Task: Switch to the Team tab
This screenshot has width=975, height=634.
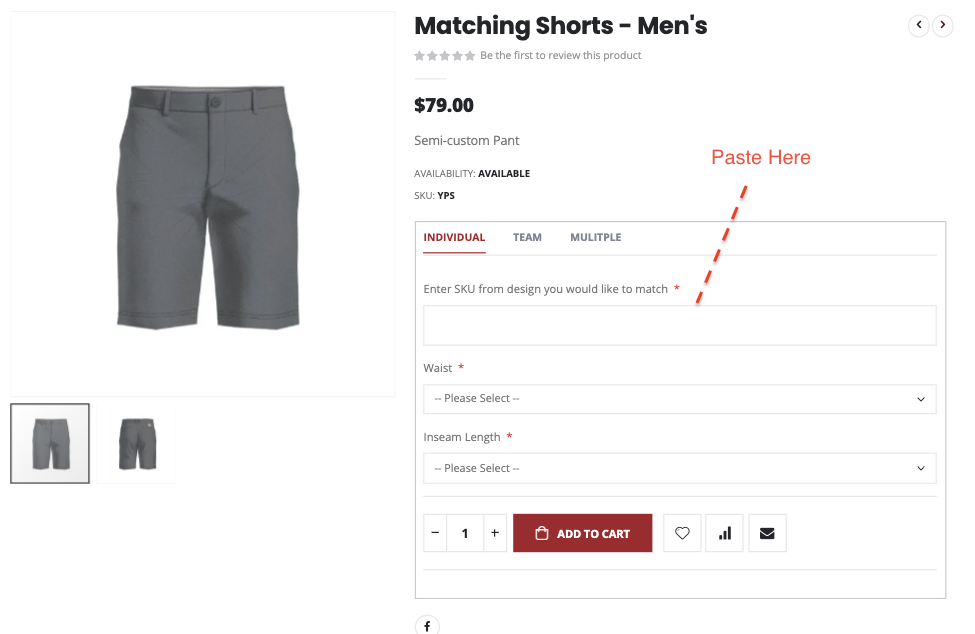Action: point(527,237)
